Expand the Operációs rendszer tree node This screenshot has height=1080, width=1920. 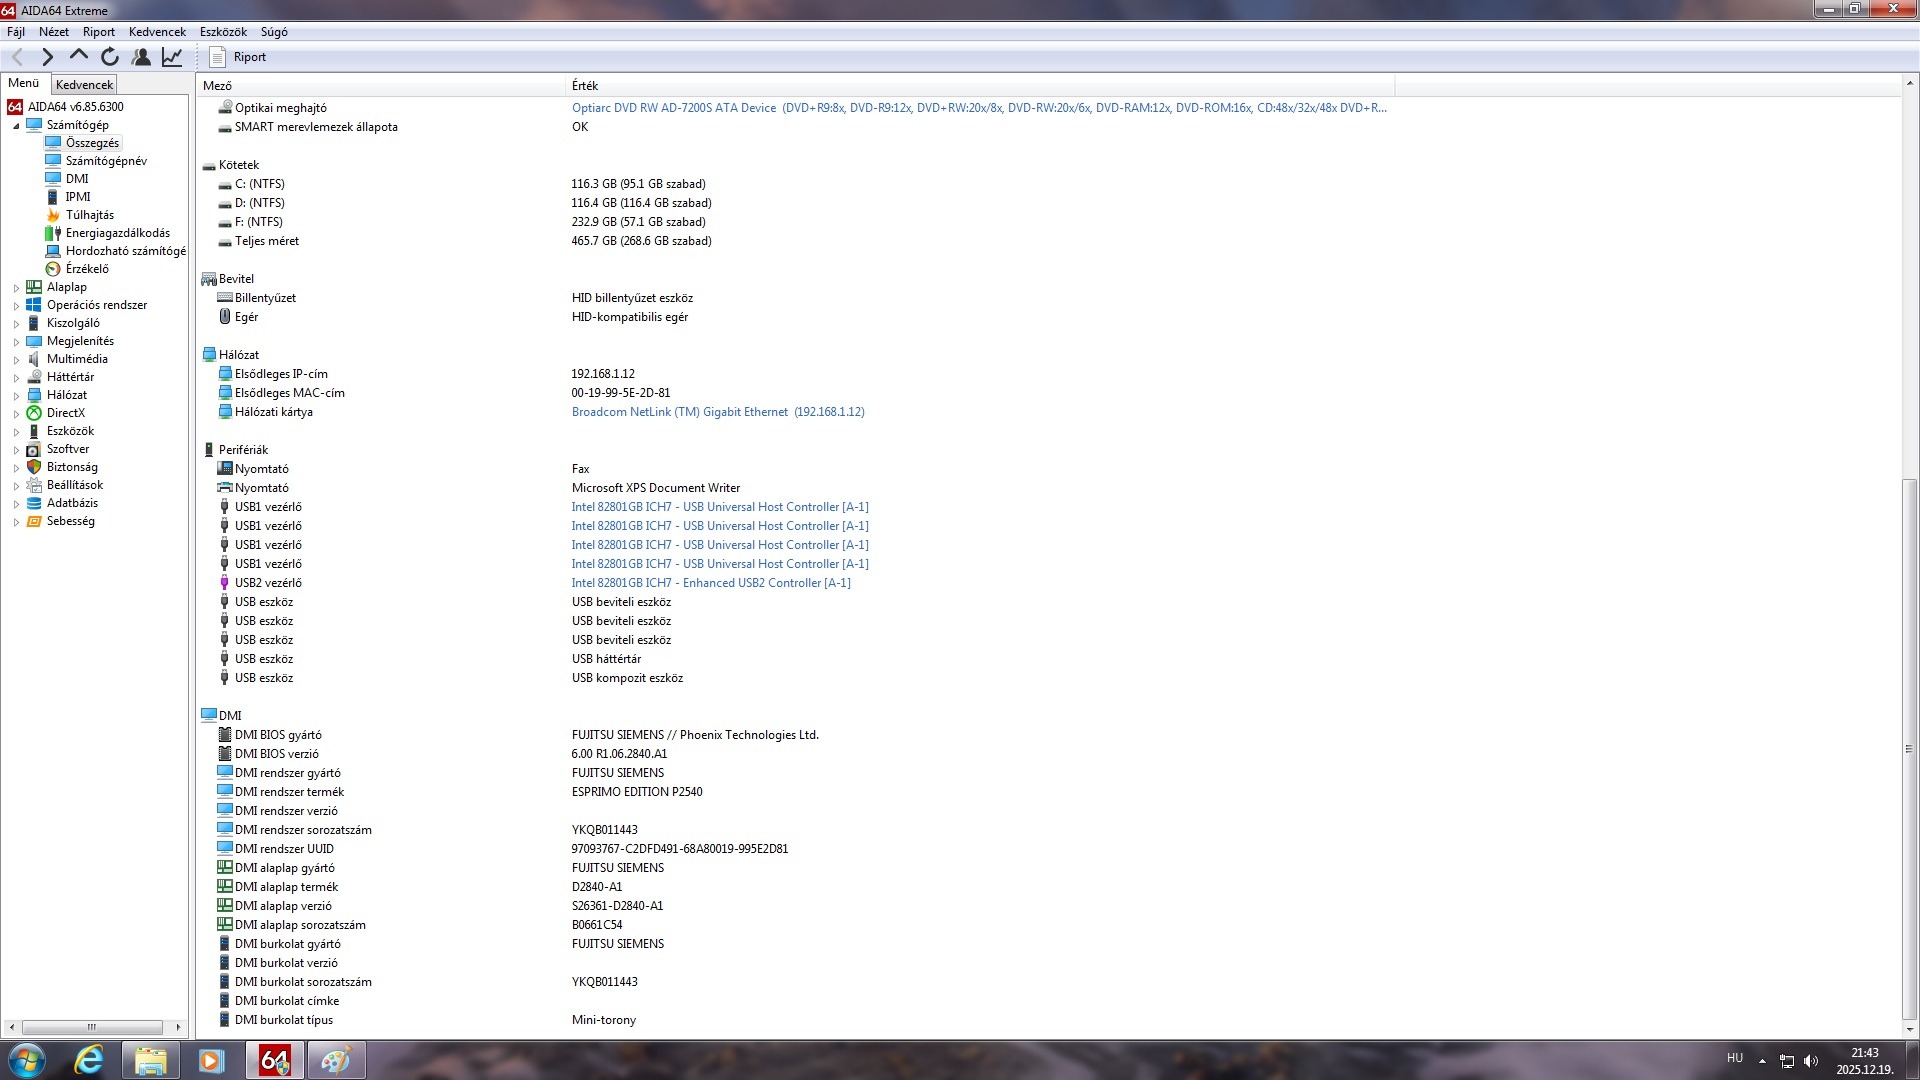pyautogui.click(x=16, y=306)
